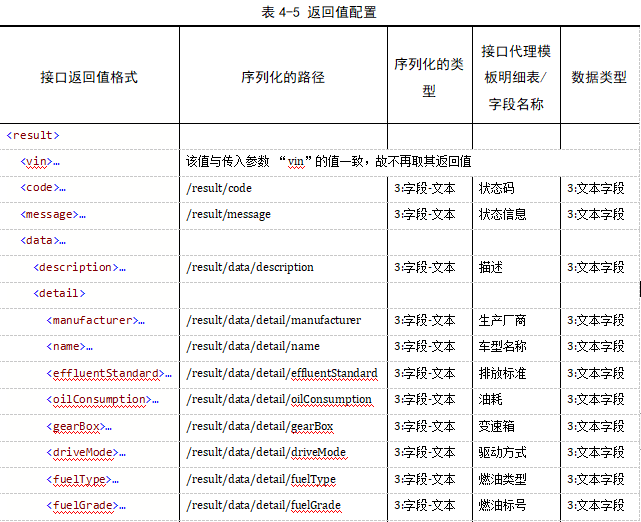Screen dimensions: 641x522
Task: Select the '序列化的路径' column header
Action: point(283,77)
